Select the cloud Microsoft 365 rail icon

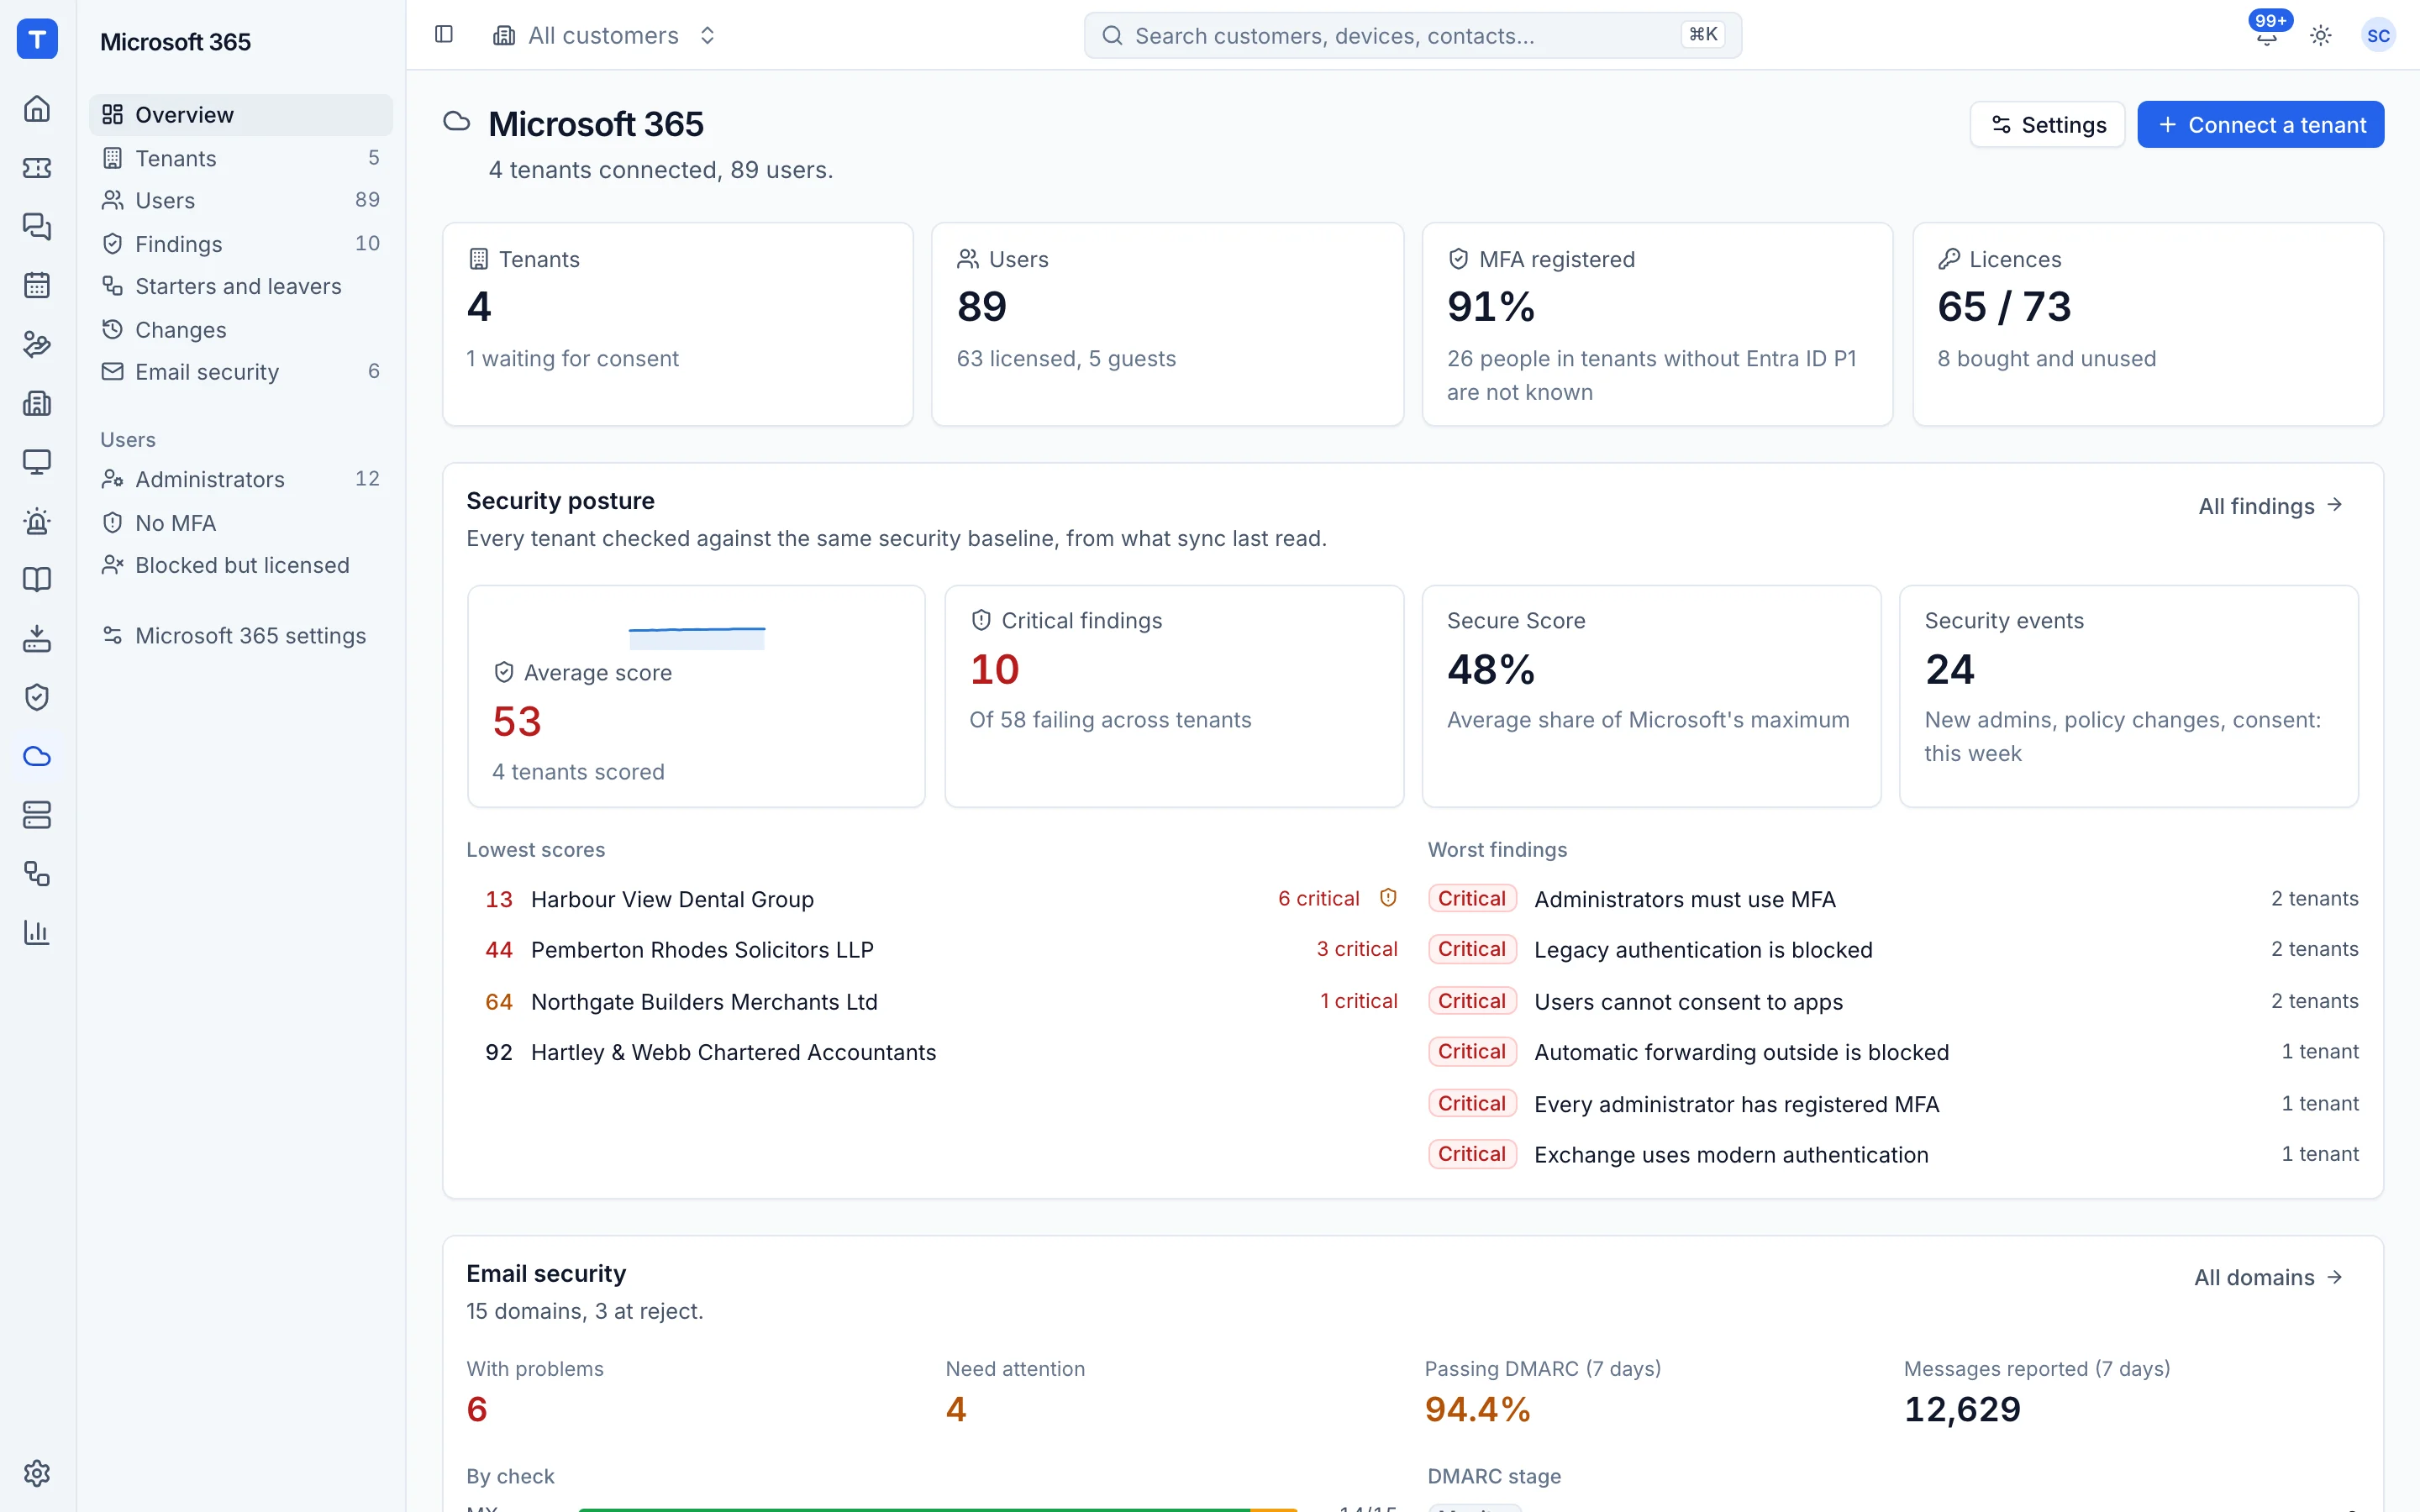tap(37, 756)
